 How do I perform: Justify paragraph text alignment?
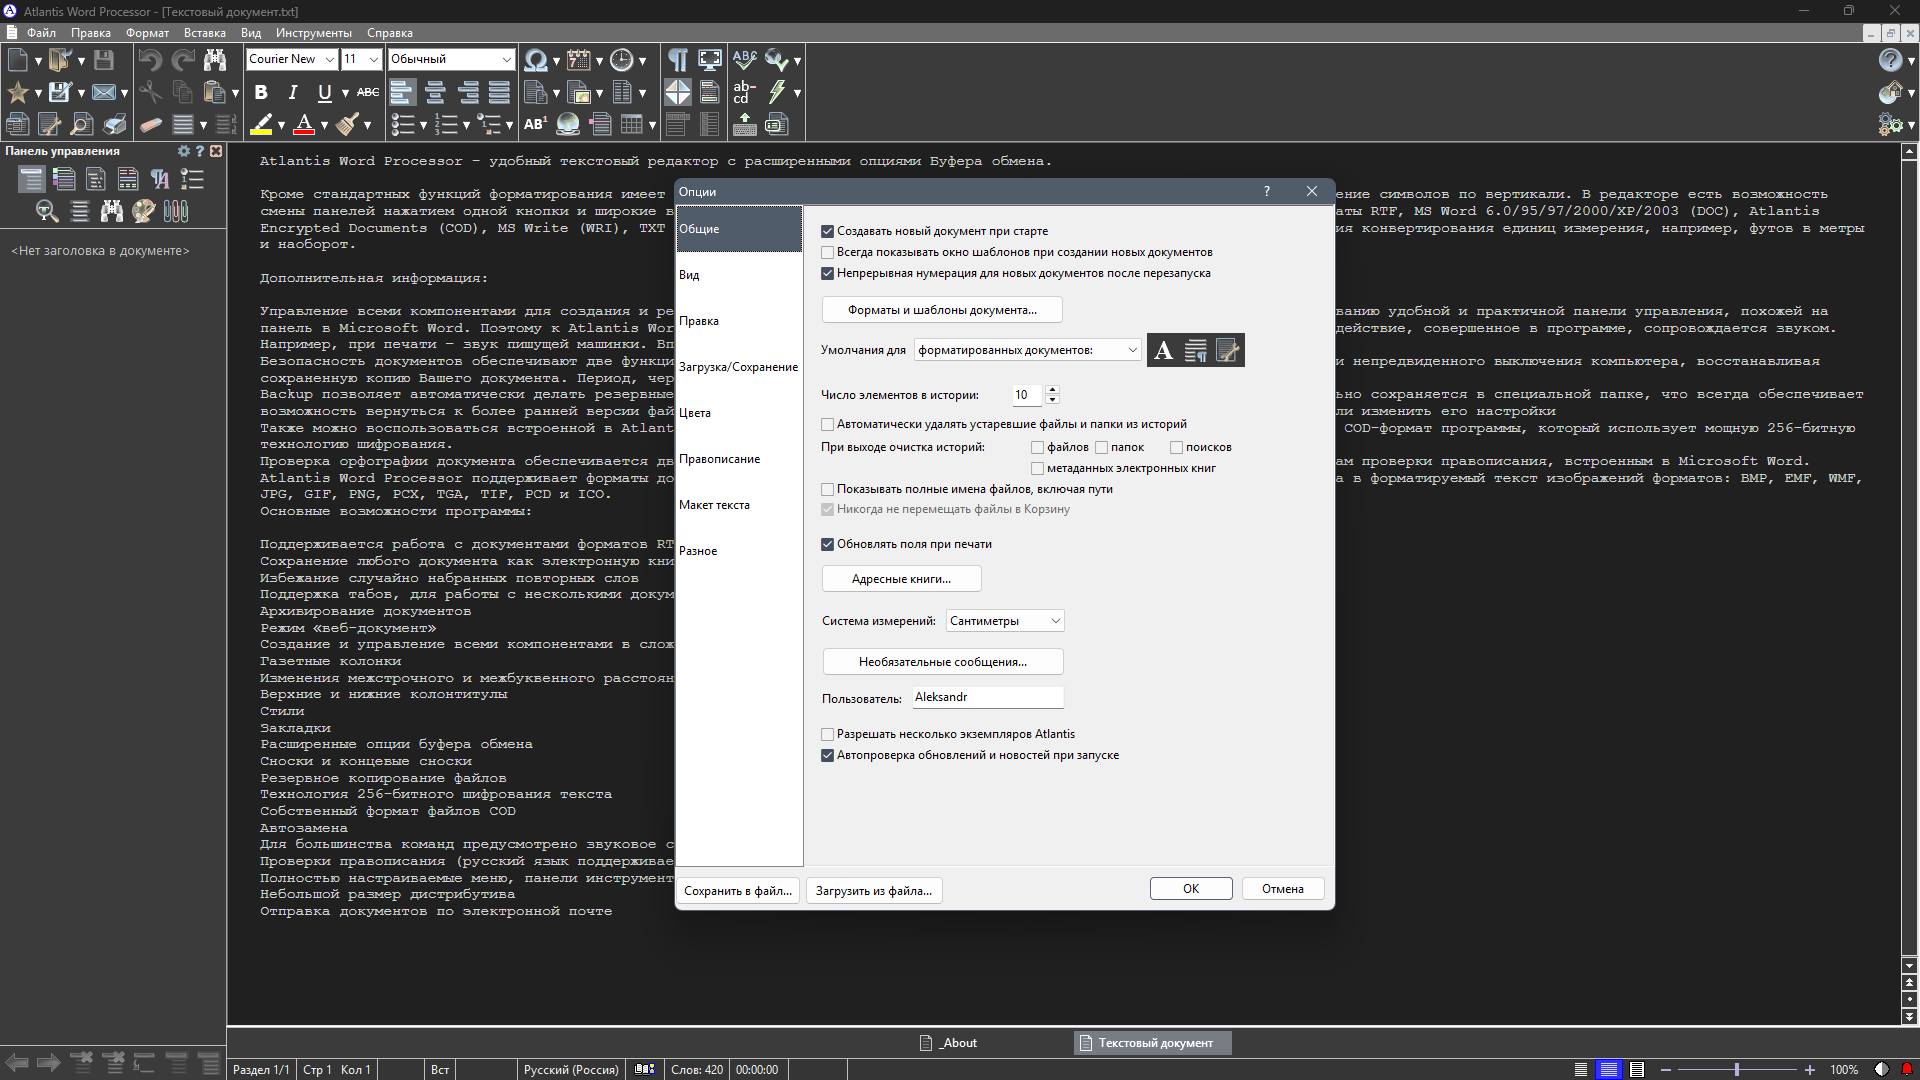point(499,93)
